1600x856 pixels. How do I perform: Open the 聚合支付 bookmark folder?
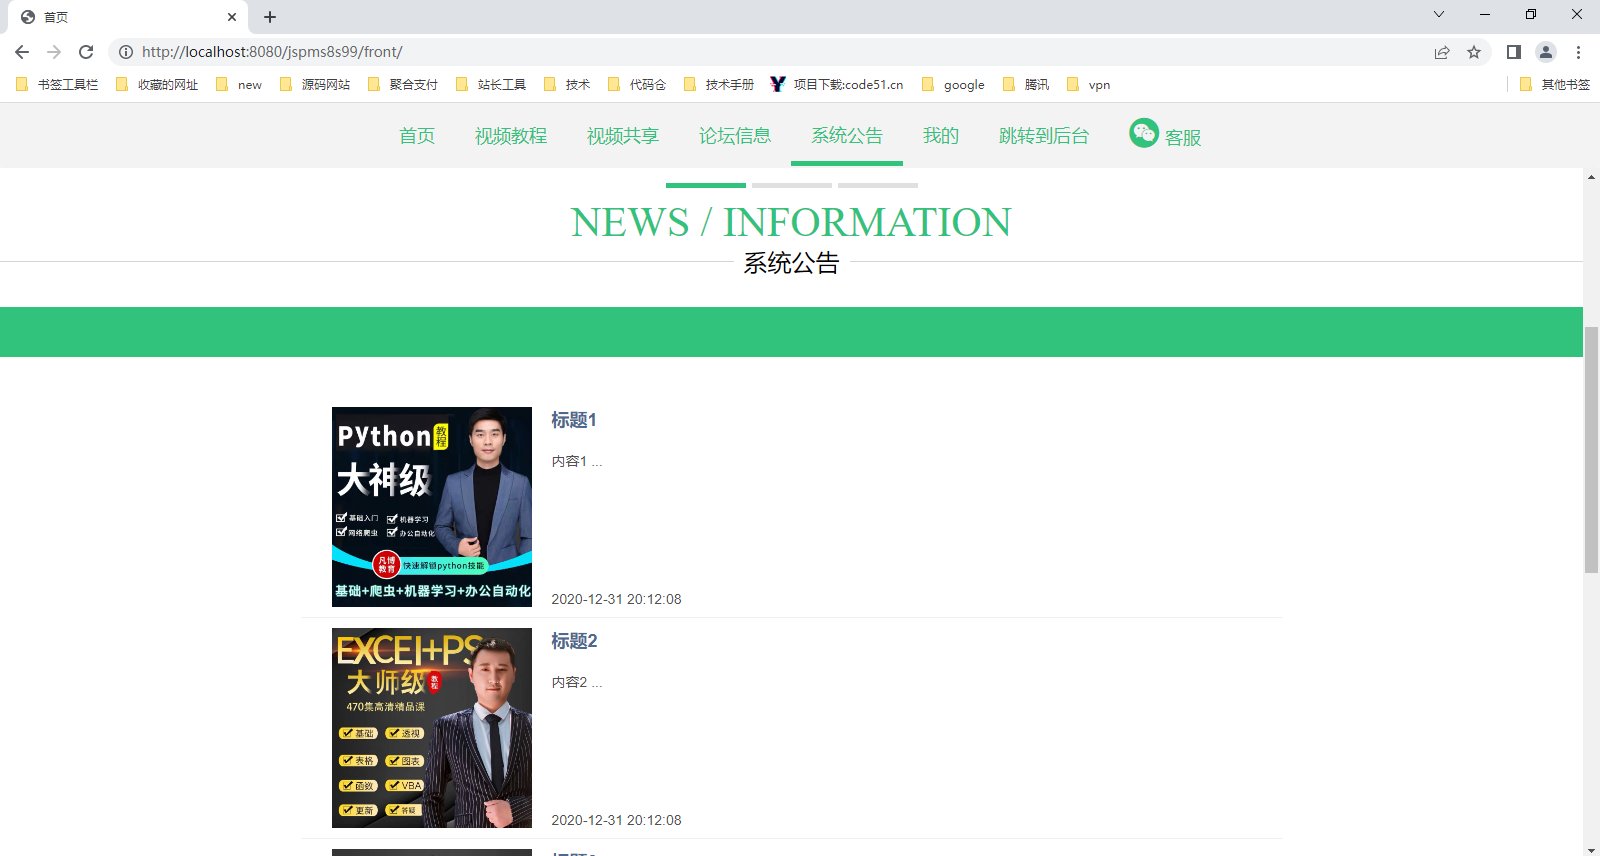coord(403,85)
